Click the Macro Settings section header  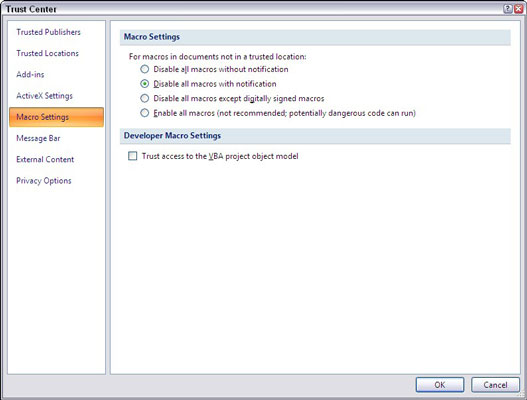(x=152, y=37)
